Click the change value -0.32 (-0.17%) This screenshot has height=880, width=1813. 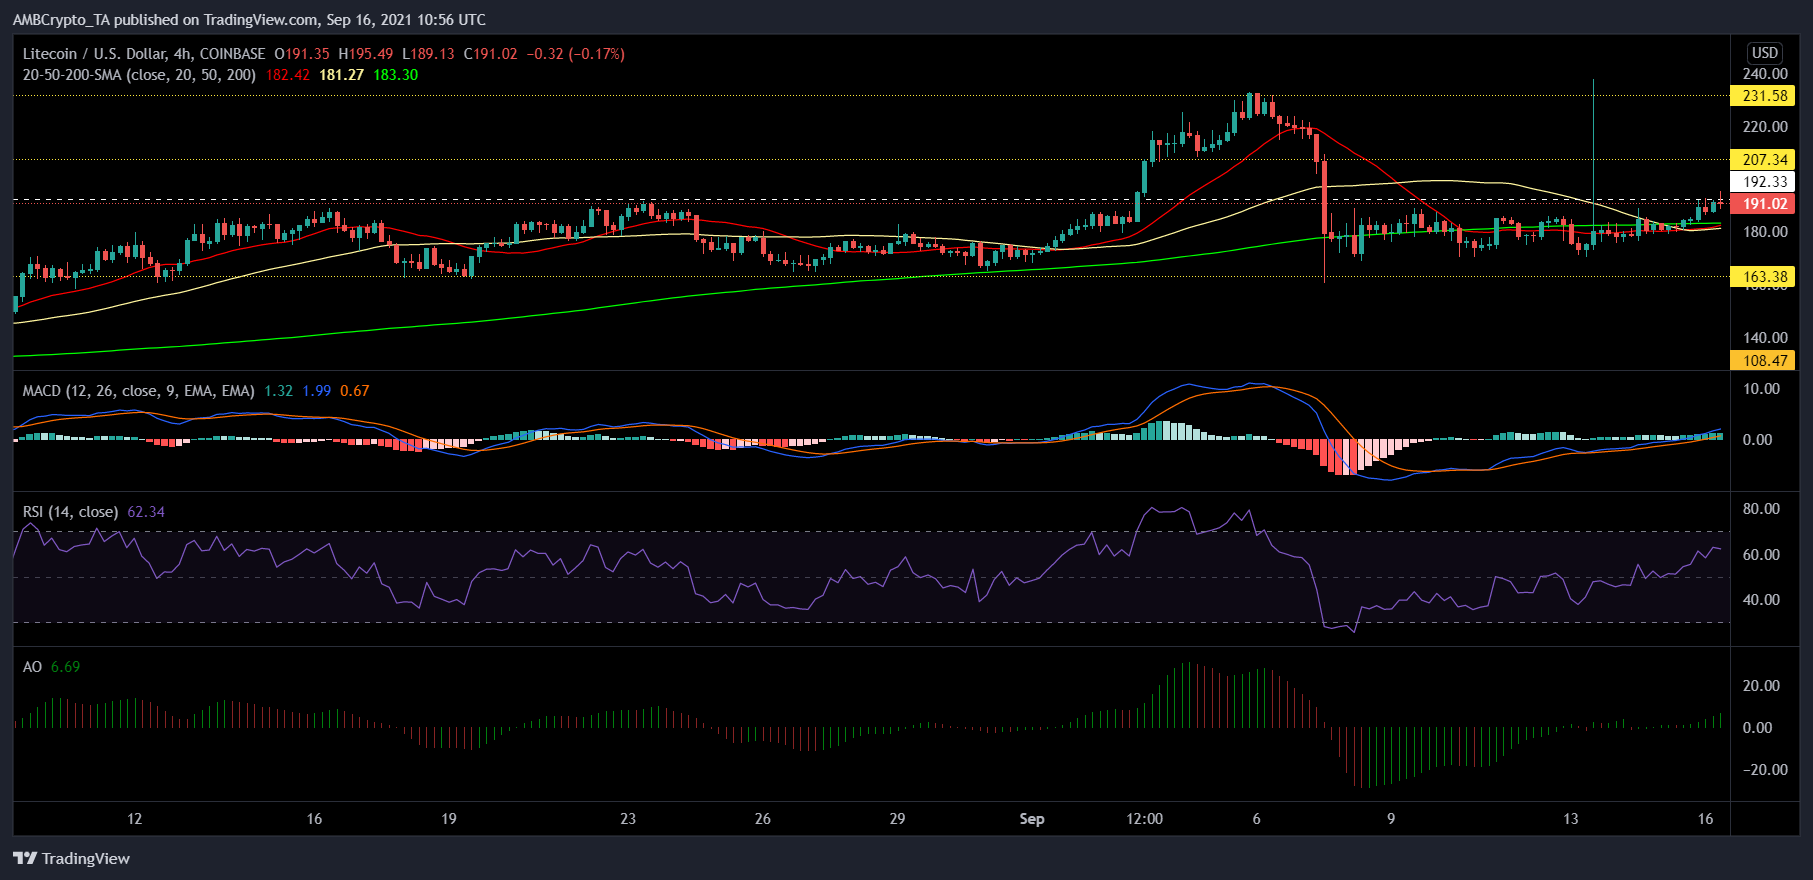[x=576, y=54]
